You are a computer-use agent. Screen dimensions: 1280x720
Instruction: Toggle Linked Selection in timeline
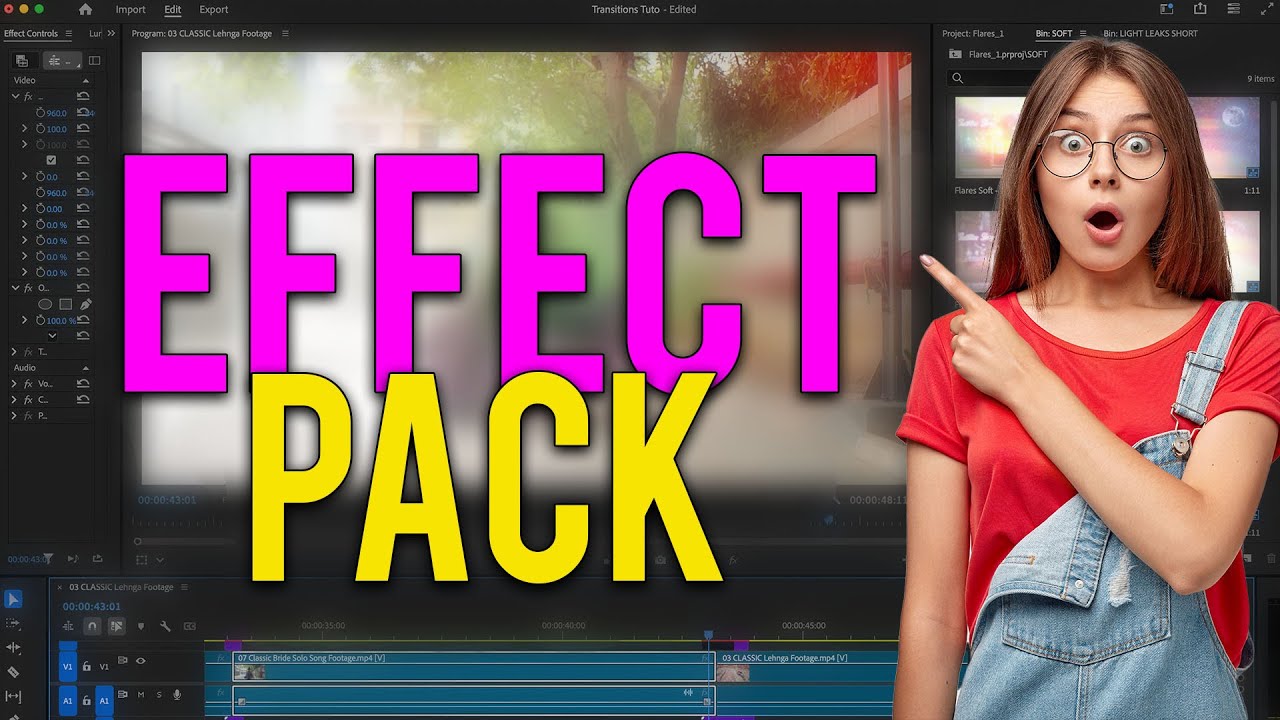pyautogui.click(x=116, y=626)
